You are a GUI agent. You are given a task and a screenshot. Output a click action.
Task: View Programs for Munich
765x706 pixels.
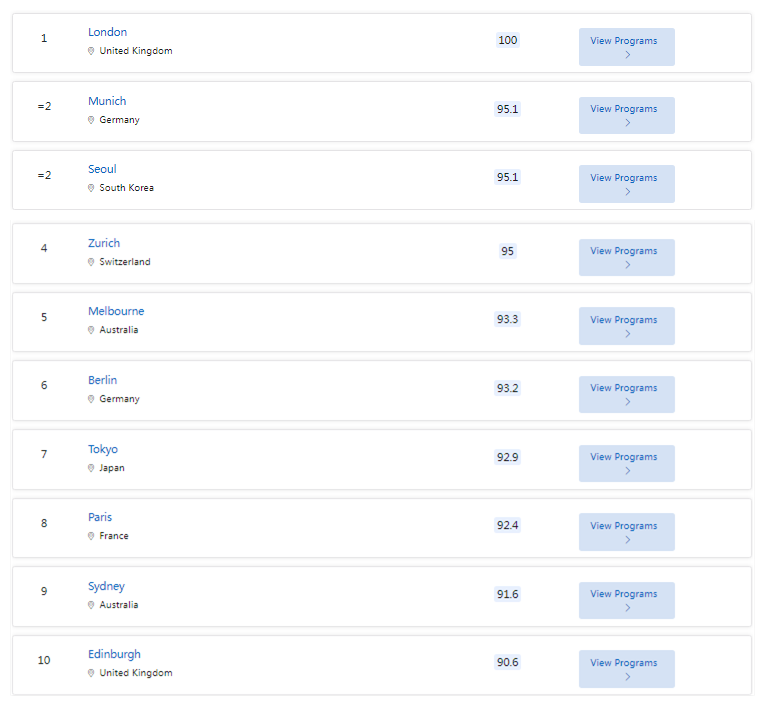tap(626, 115)
